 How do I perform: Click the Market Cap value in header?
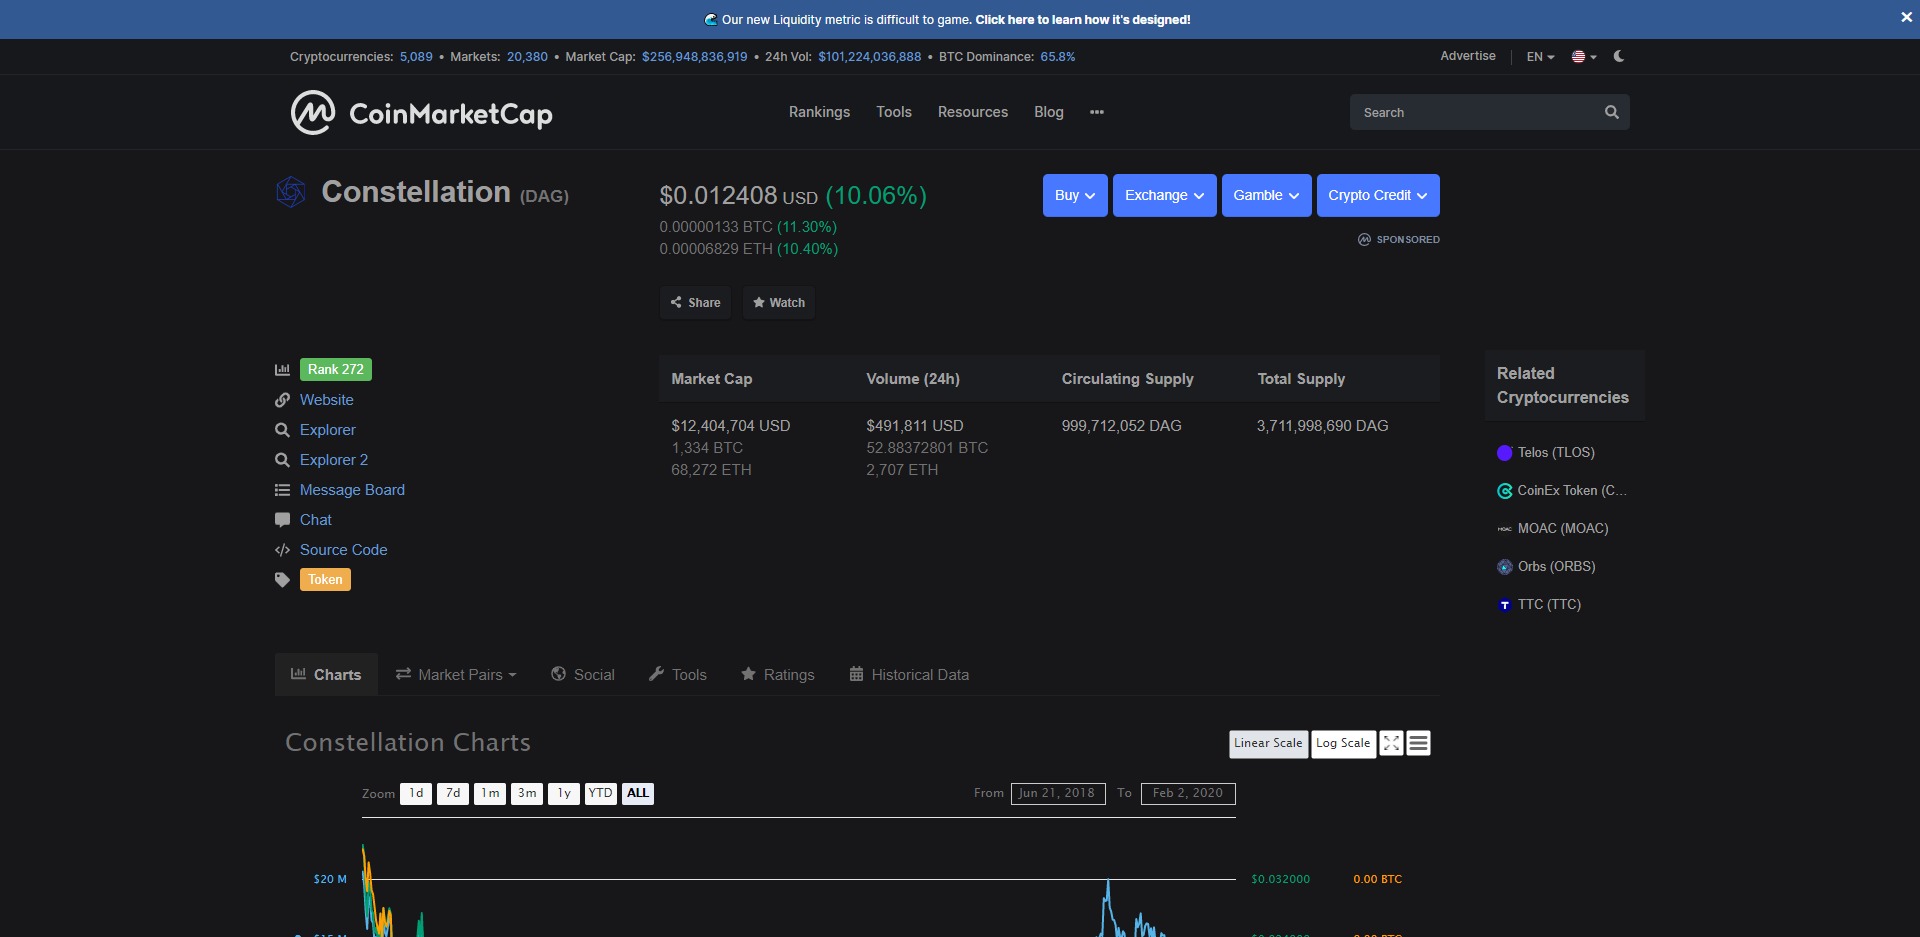[x=694, y=57]
